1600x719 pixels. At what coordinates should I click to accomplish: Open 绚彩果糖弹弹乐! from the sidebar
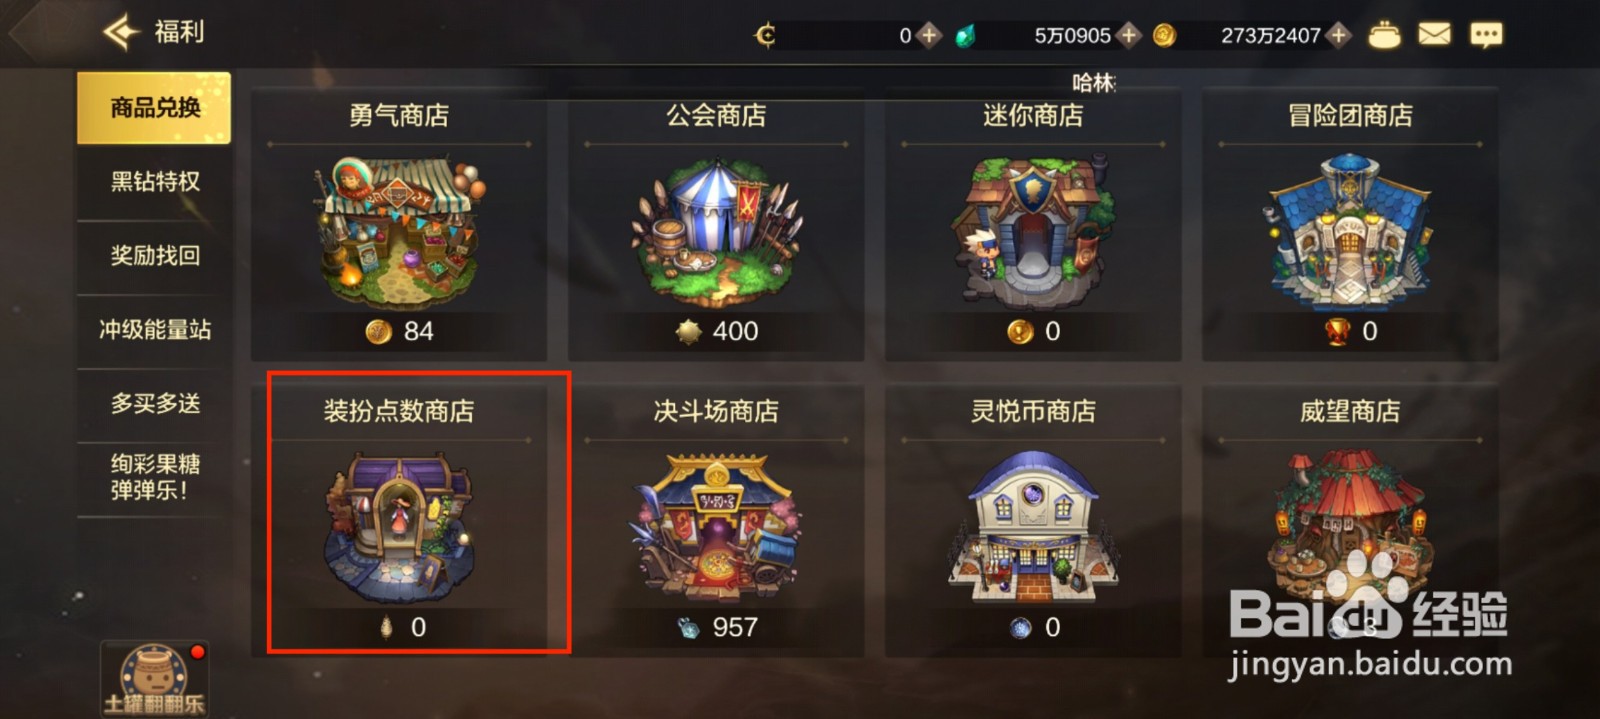click(x=154, y=478)
